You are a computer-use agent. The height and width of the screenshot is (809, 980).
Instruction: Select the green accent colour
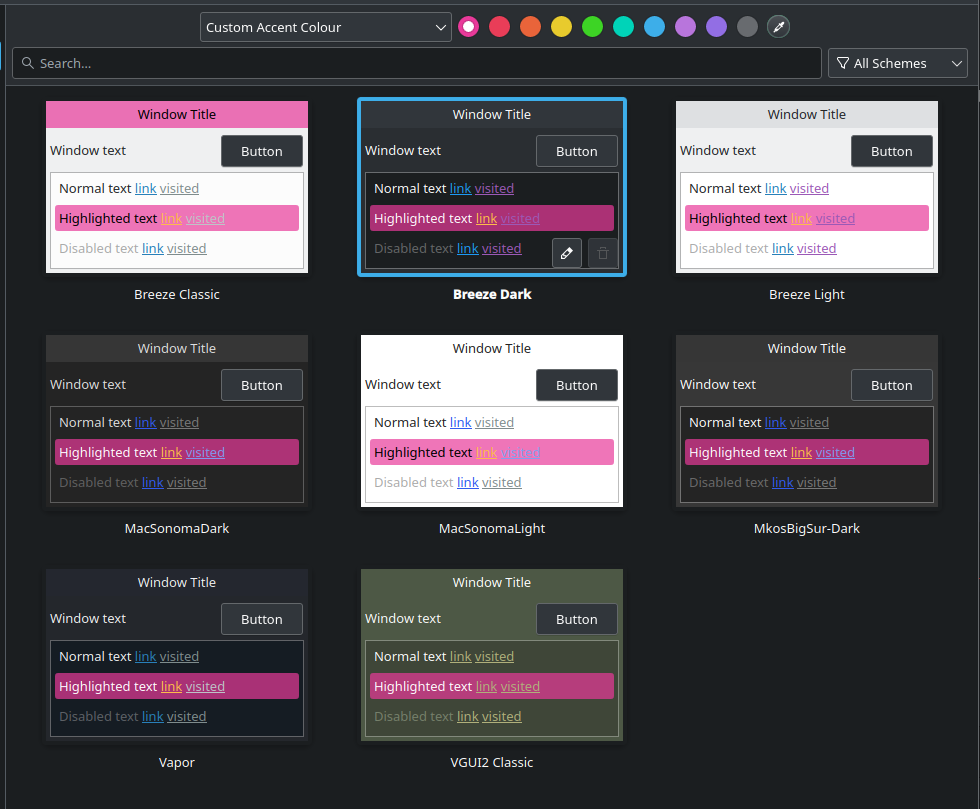[x=592, y=27]
